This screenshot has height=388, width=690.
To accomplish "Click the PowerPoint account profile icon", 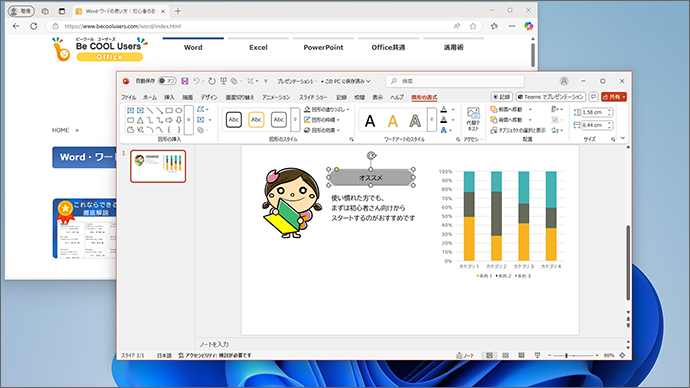I will coord(564,81).
